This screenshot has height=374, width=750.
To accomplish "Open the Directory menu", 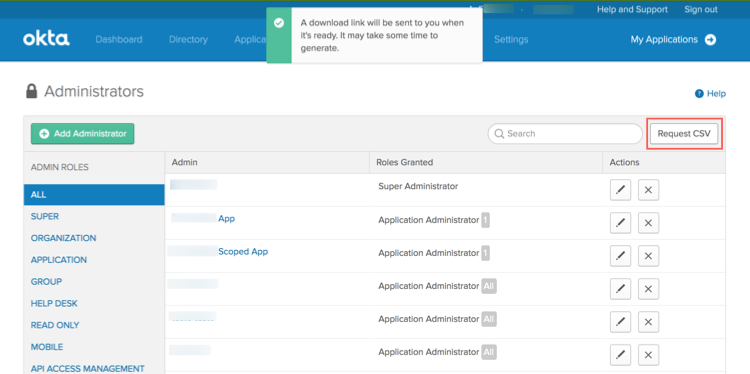I will (188, 40).
